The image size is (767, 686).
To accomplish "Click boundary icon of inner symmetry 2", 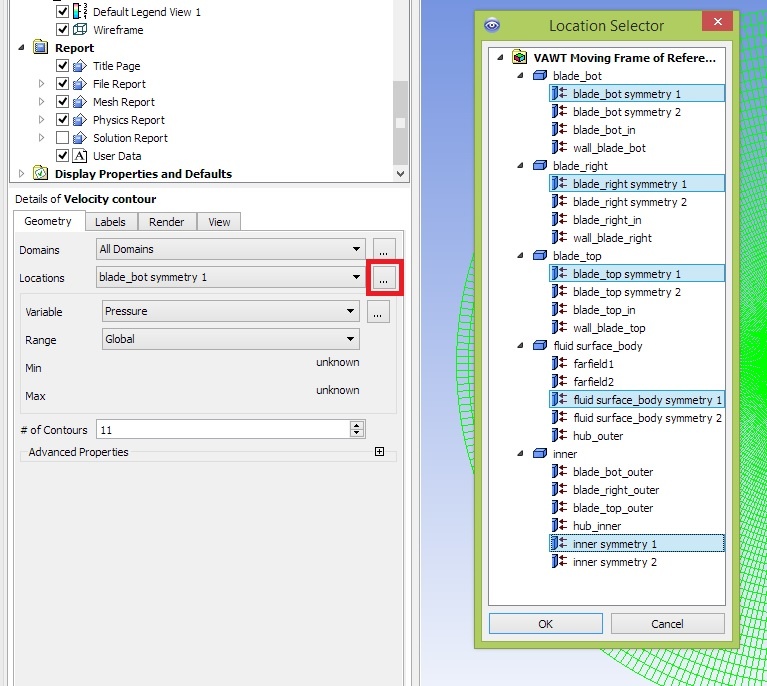I will point(559,562).
